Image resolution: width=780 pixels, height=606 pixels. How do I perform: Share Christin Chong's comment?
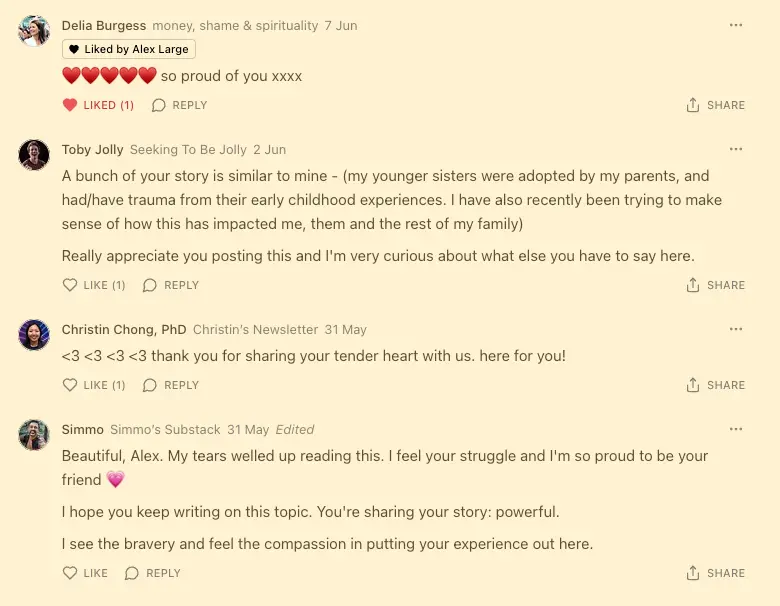(x=716, y=385)
